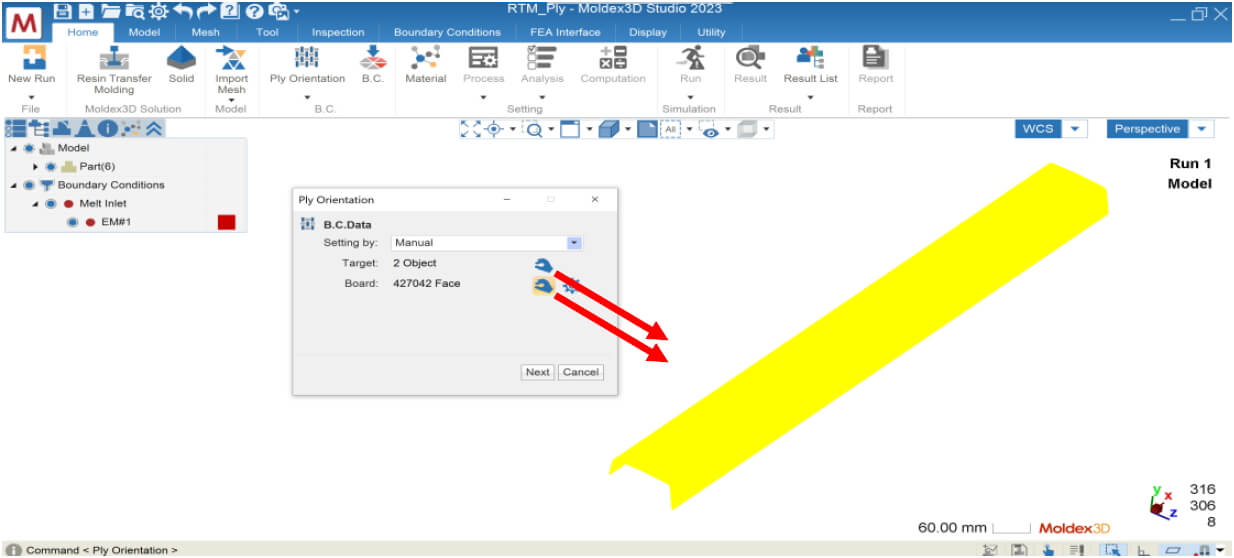Toggle visibility of EM#1 item
This screenshot has width=1234, height=558.
pyautogui.click(x=72, y=222)
